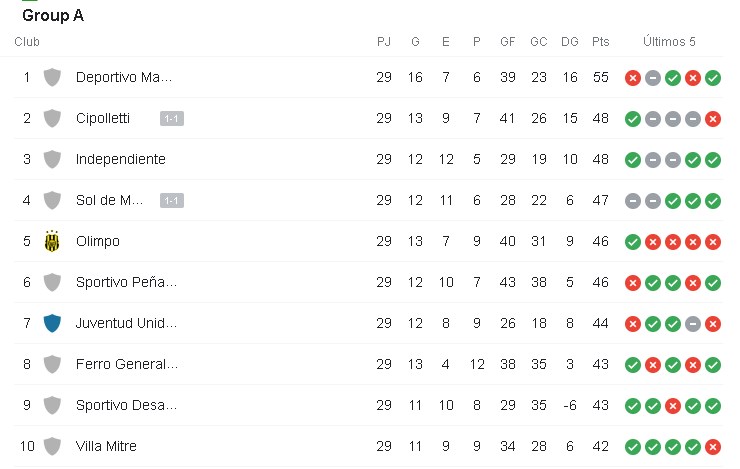Image resolution: width=740 pixels, height=469 pixels.
Task: Click Deportivo Madryn's grey shield crest
Action: (x=53, y=77)
